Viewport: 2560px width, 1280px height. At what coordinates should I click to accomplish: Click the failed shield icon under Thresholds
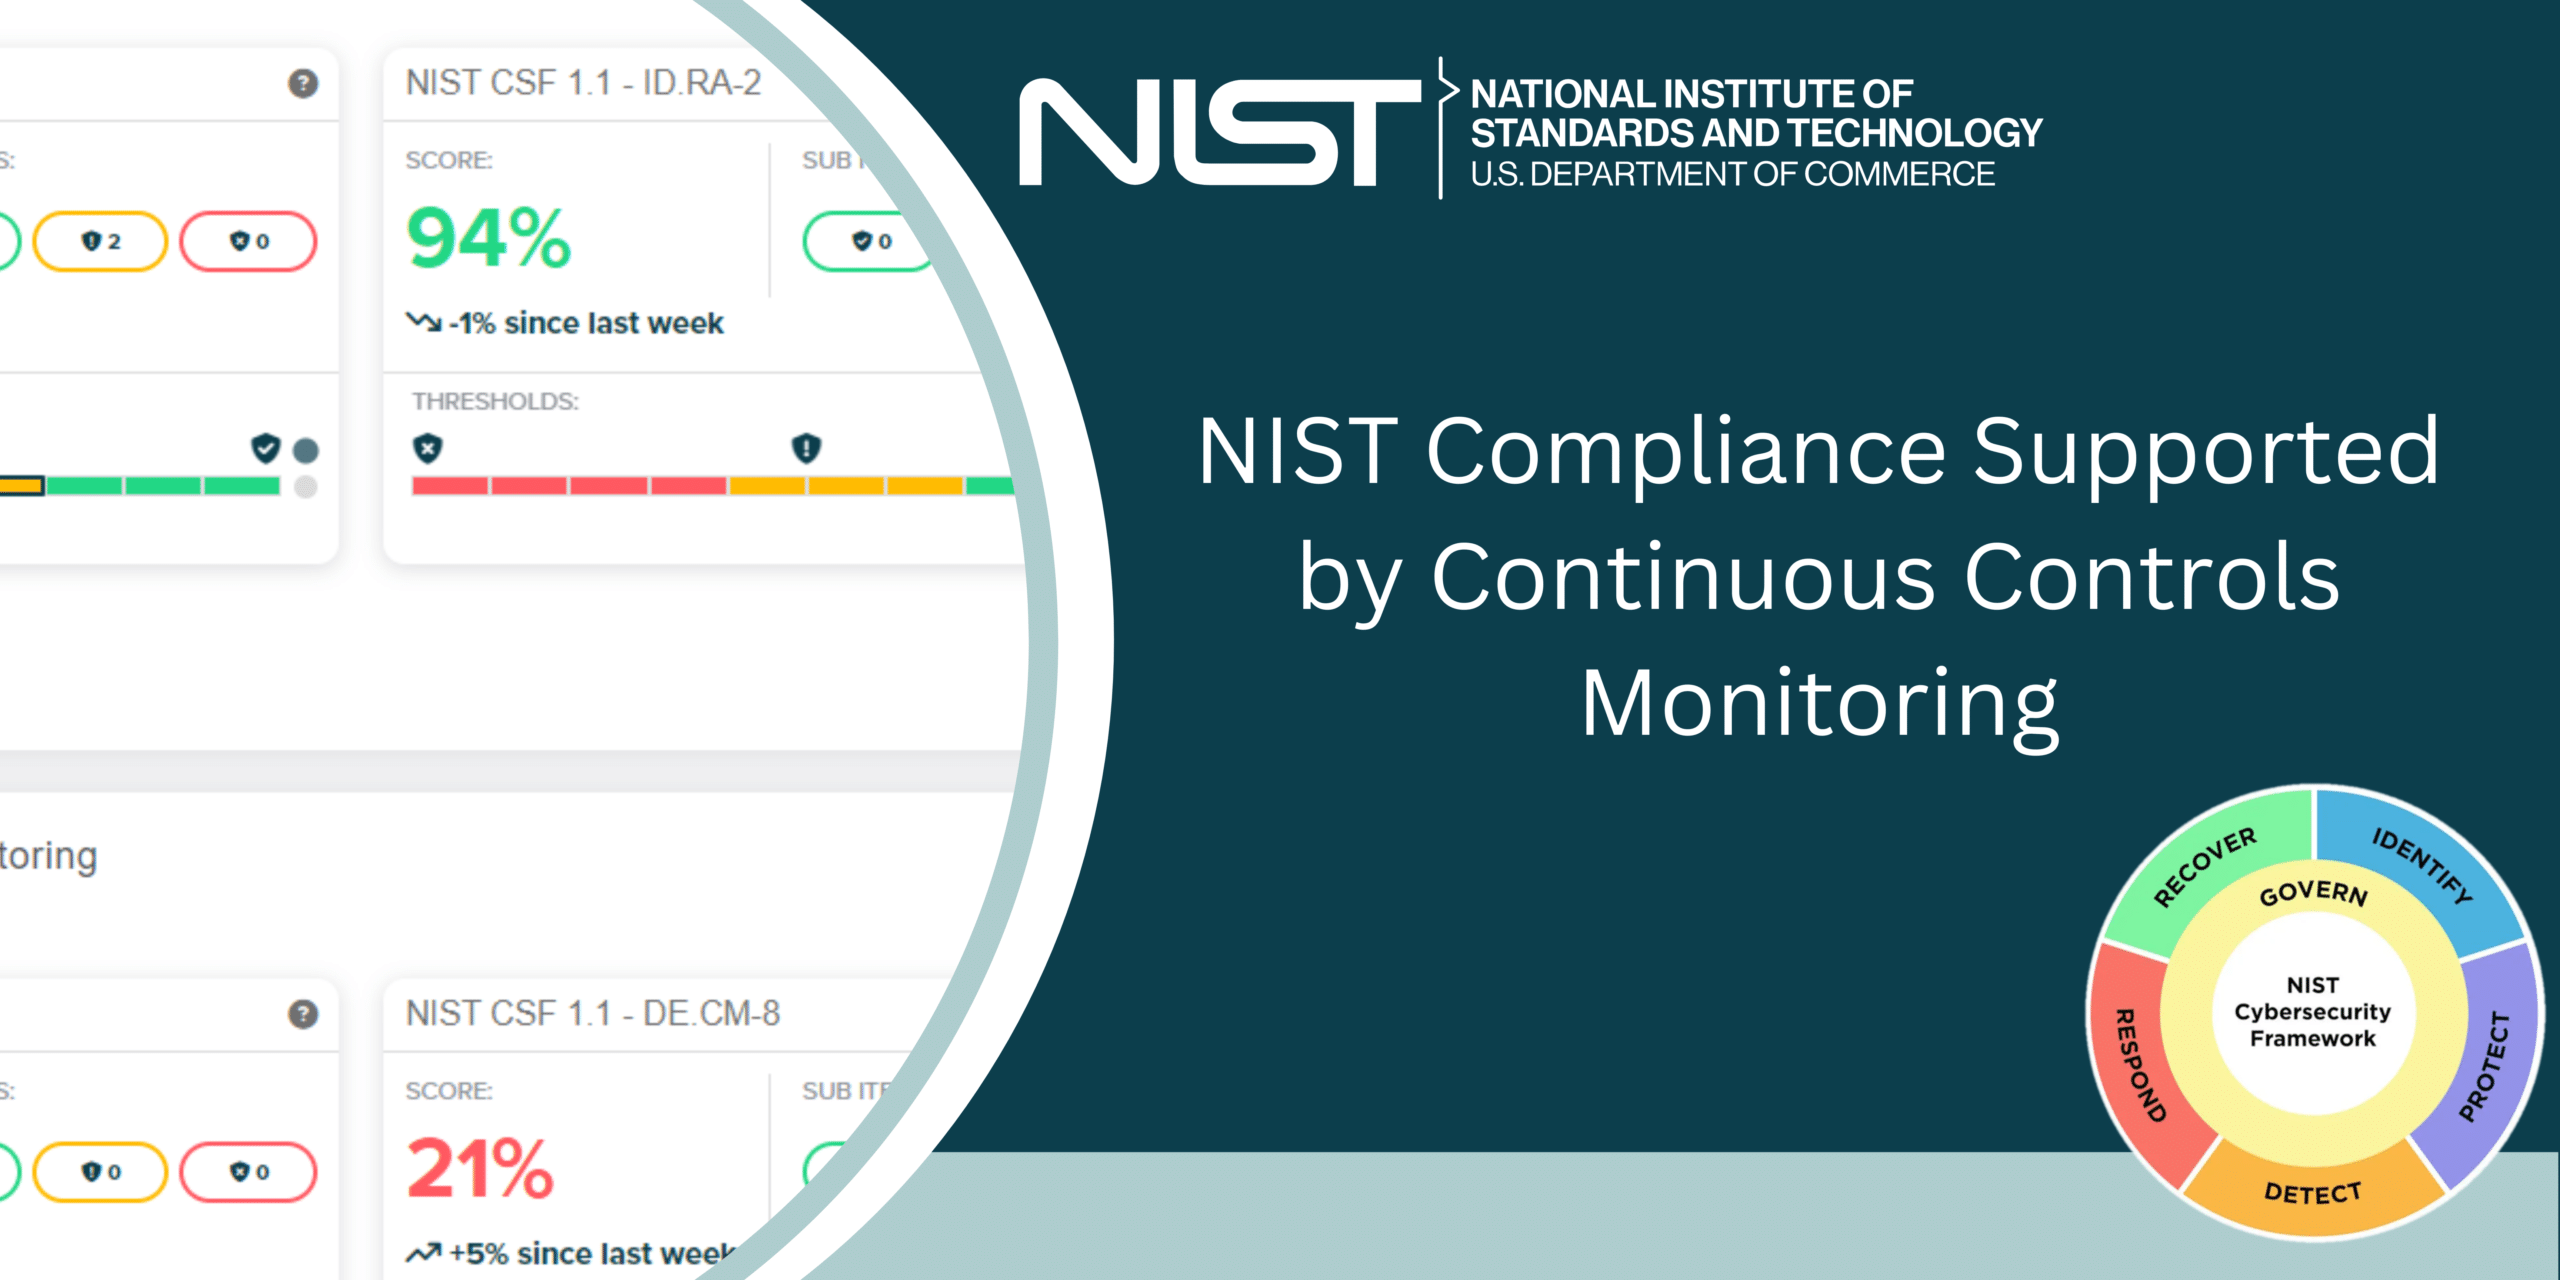click(x=428, y=449)
